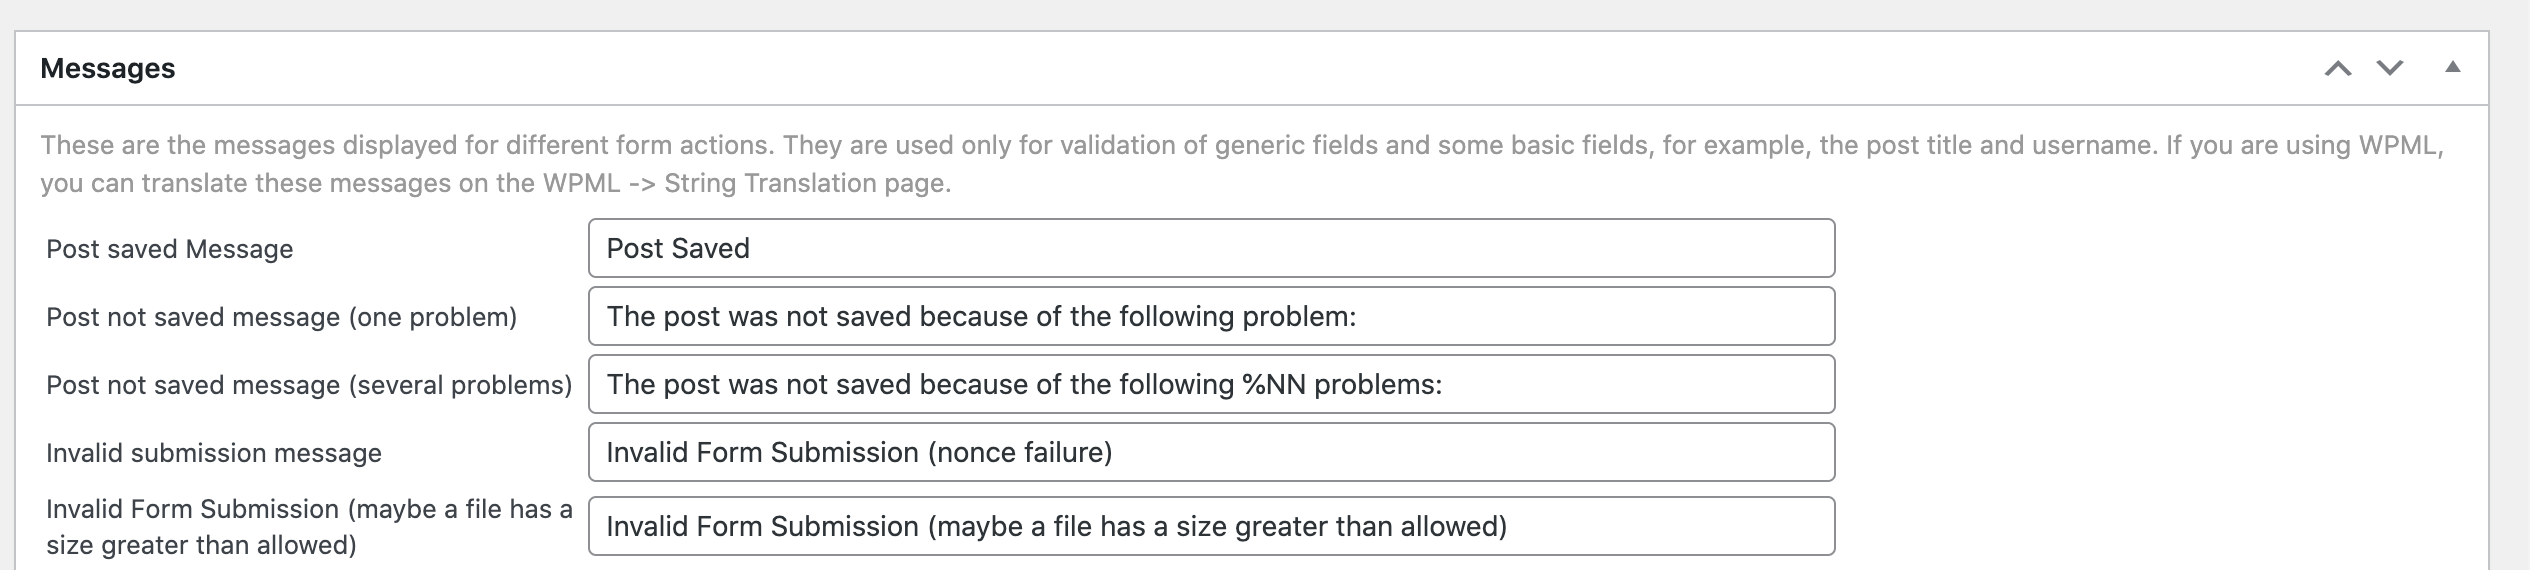The width and height of the screenshot is (2530, 570).
Task: Click the Post not saved (one problem) label
Action: coord(282,317)
